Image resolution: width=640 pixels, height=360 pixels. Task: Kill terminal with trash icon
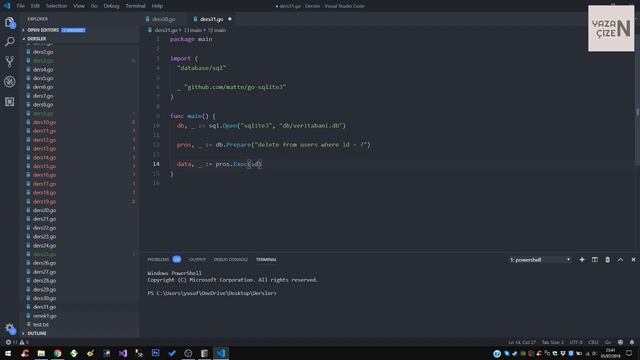[x=607, y=260]
